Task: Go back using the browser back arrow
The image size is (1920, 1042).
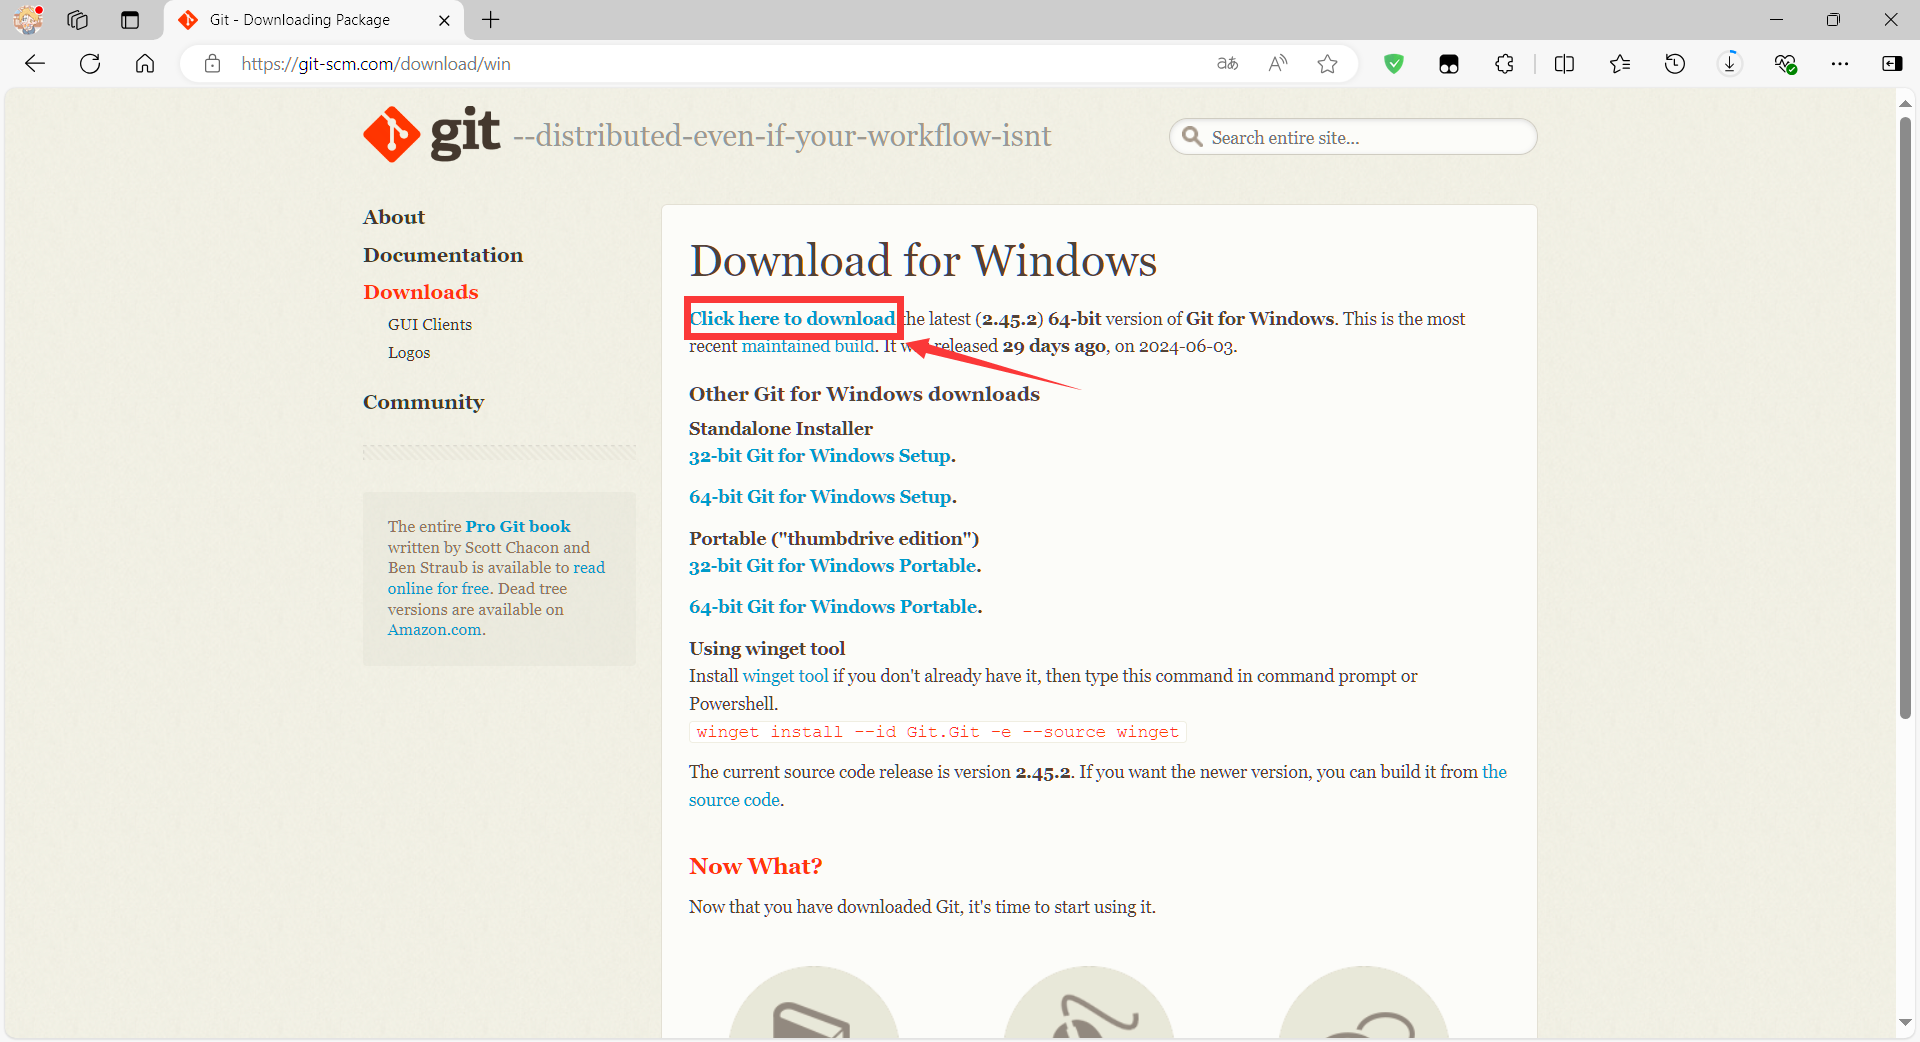Action: point(35,64)
